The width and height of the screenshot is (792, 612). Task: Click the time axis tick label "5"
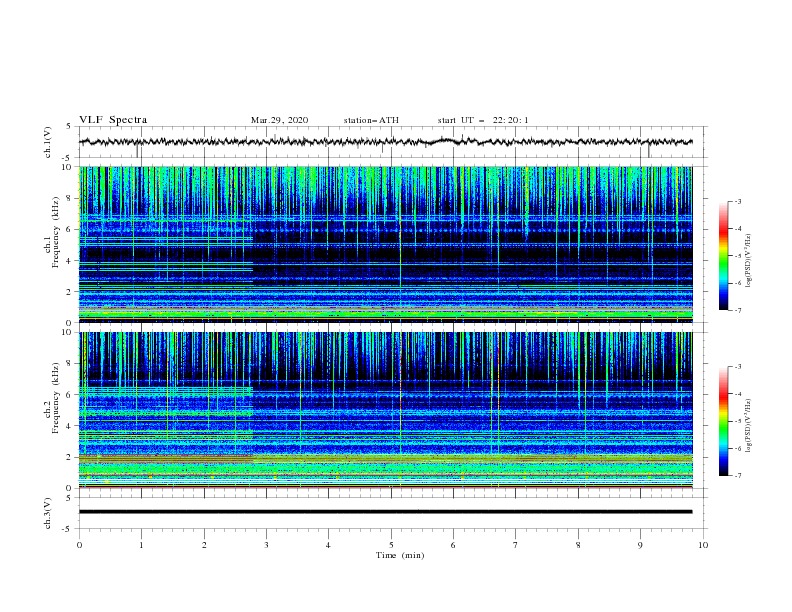(391, 545)
